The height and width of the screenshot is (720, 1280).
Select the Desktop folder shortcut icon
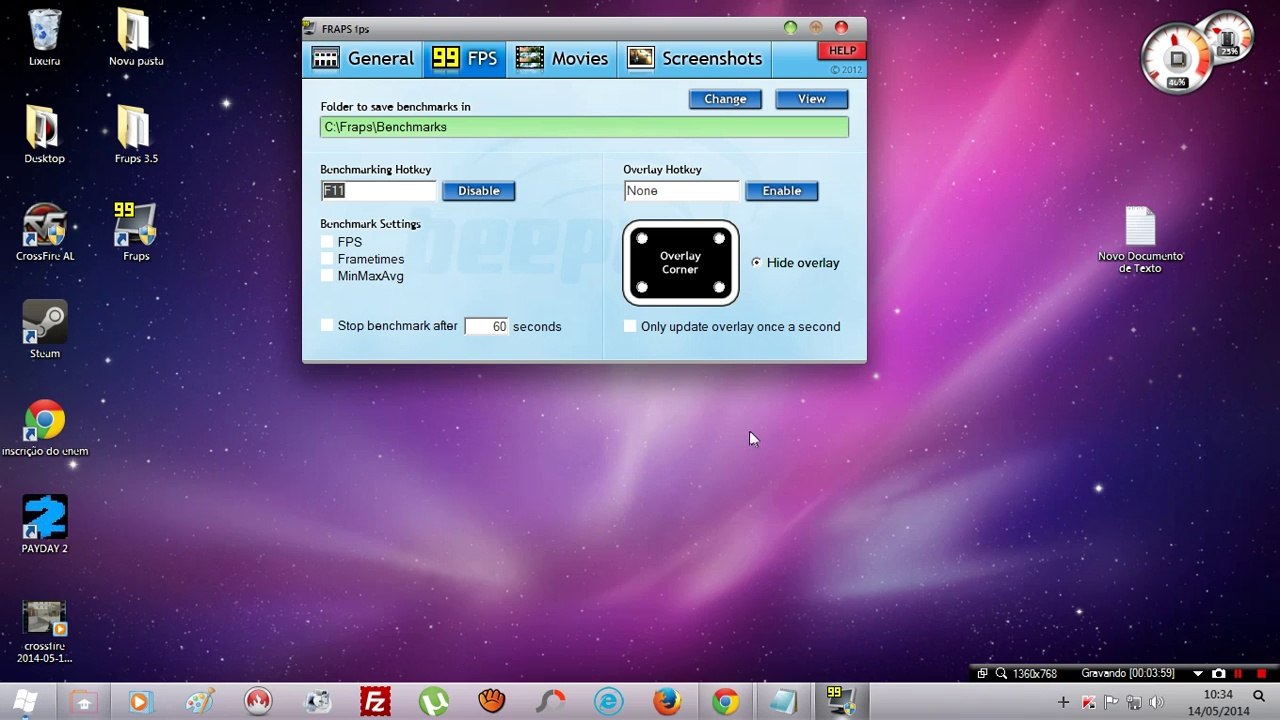[x=44, y=134]
